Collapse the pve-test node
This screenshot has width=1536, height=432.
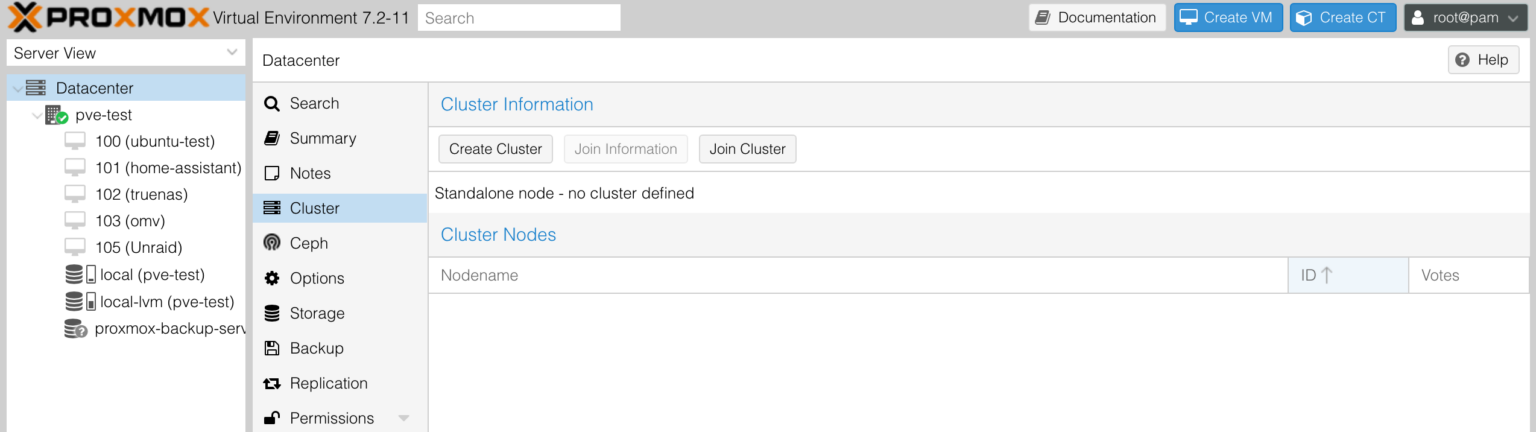(36, 115)
